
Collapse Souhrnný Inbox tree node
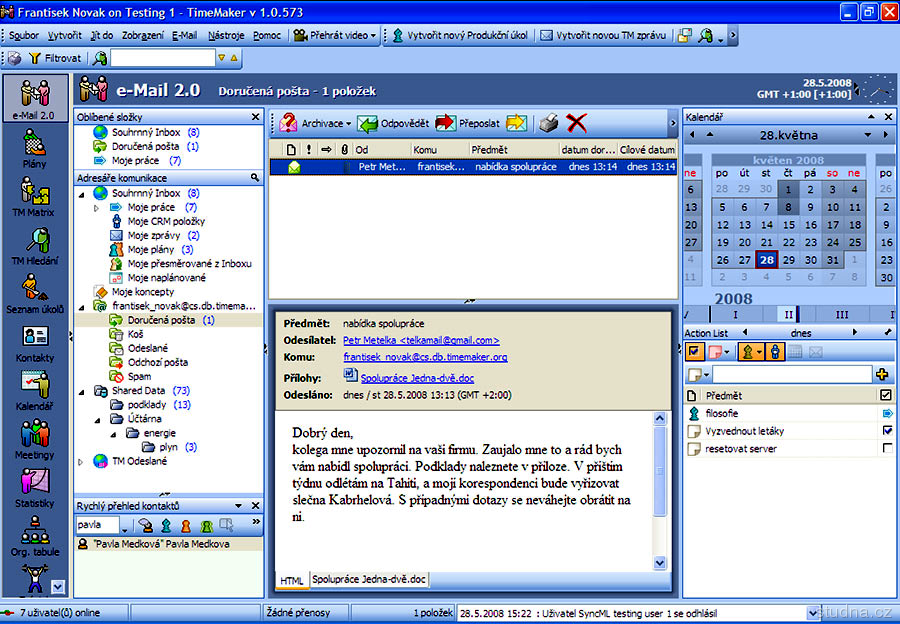tap(82, 194)
